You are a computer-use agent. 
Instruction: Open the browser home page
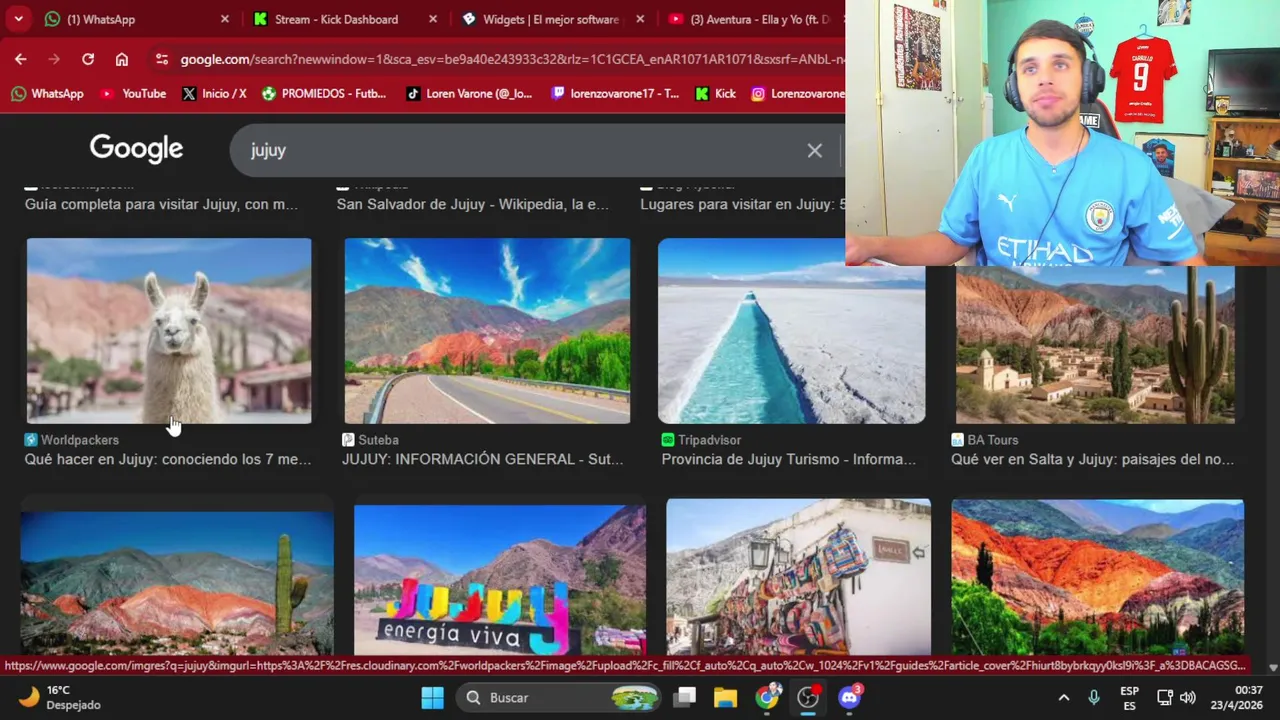[x=122, y=59]
